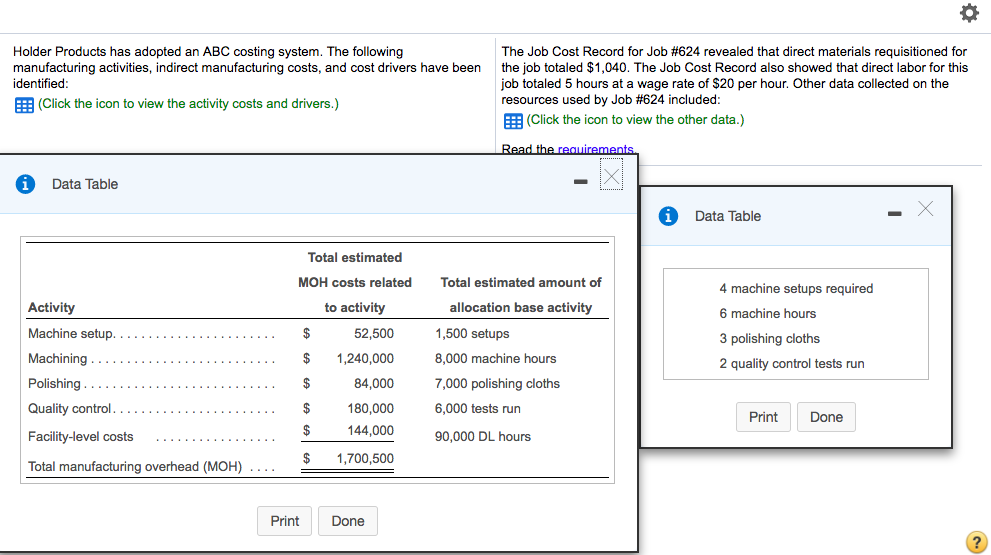Click '3 polishing cloths' line
991x555 pixels.
(x=769, y=339)
